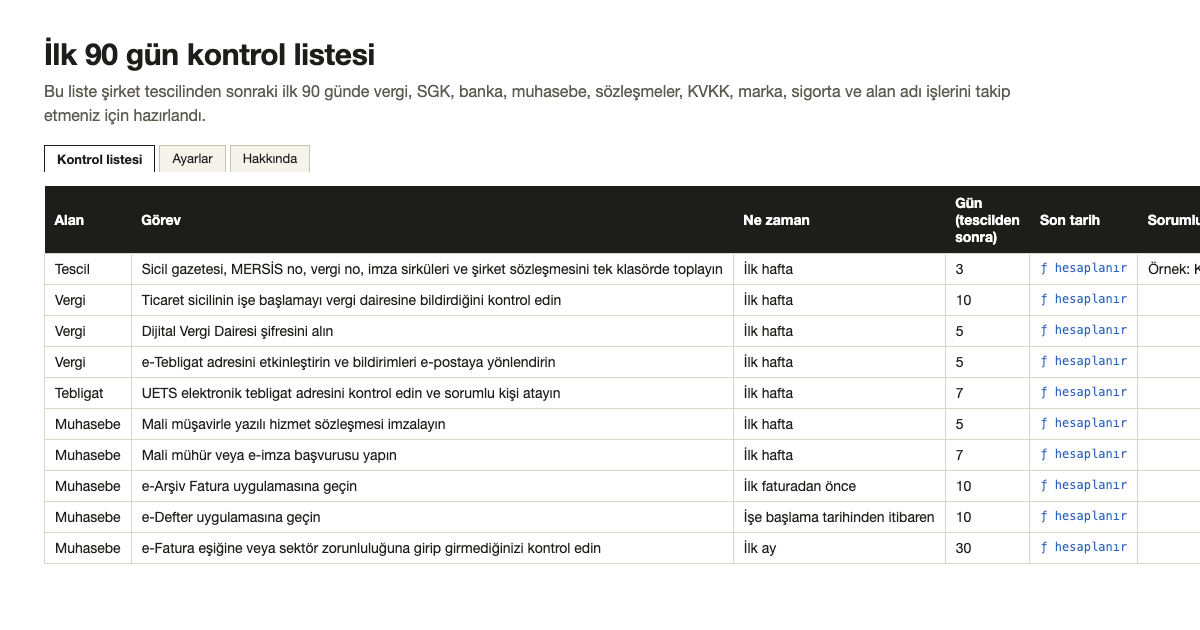Select the task 'UETS elektronik tebligat adresini...'
The height and width of the screenshot is (630, 1200).
[x=433, y=393]
